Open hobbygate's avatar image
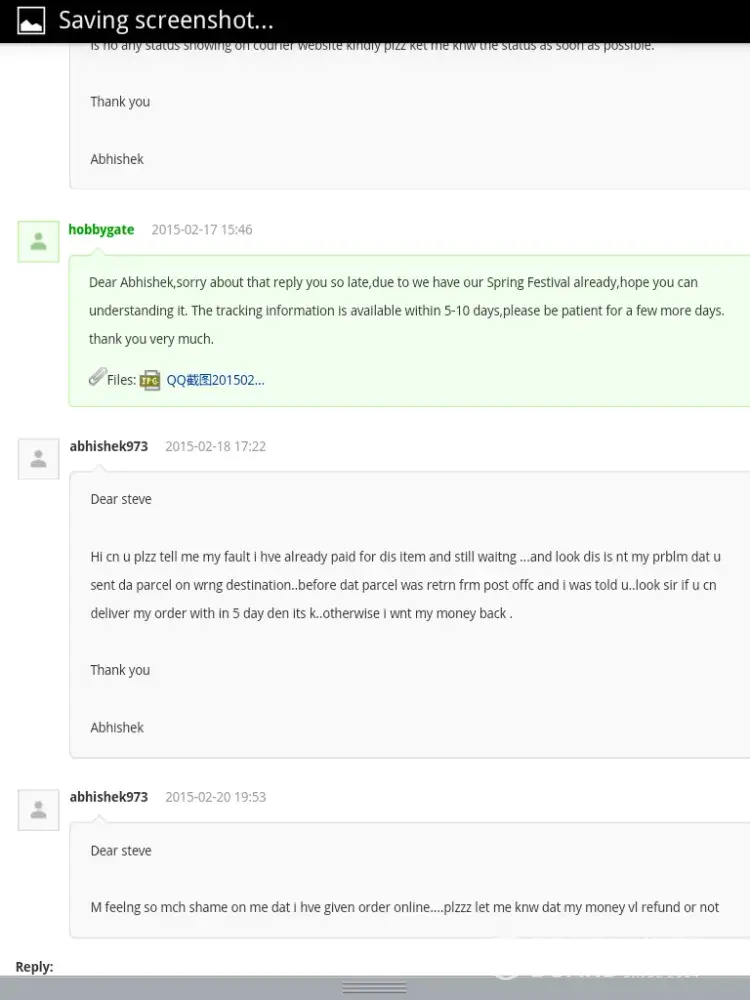Screen dimensions: 750x1000 38,241
